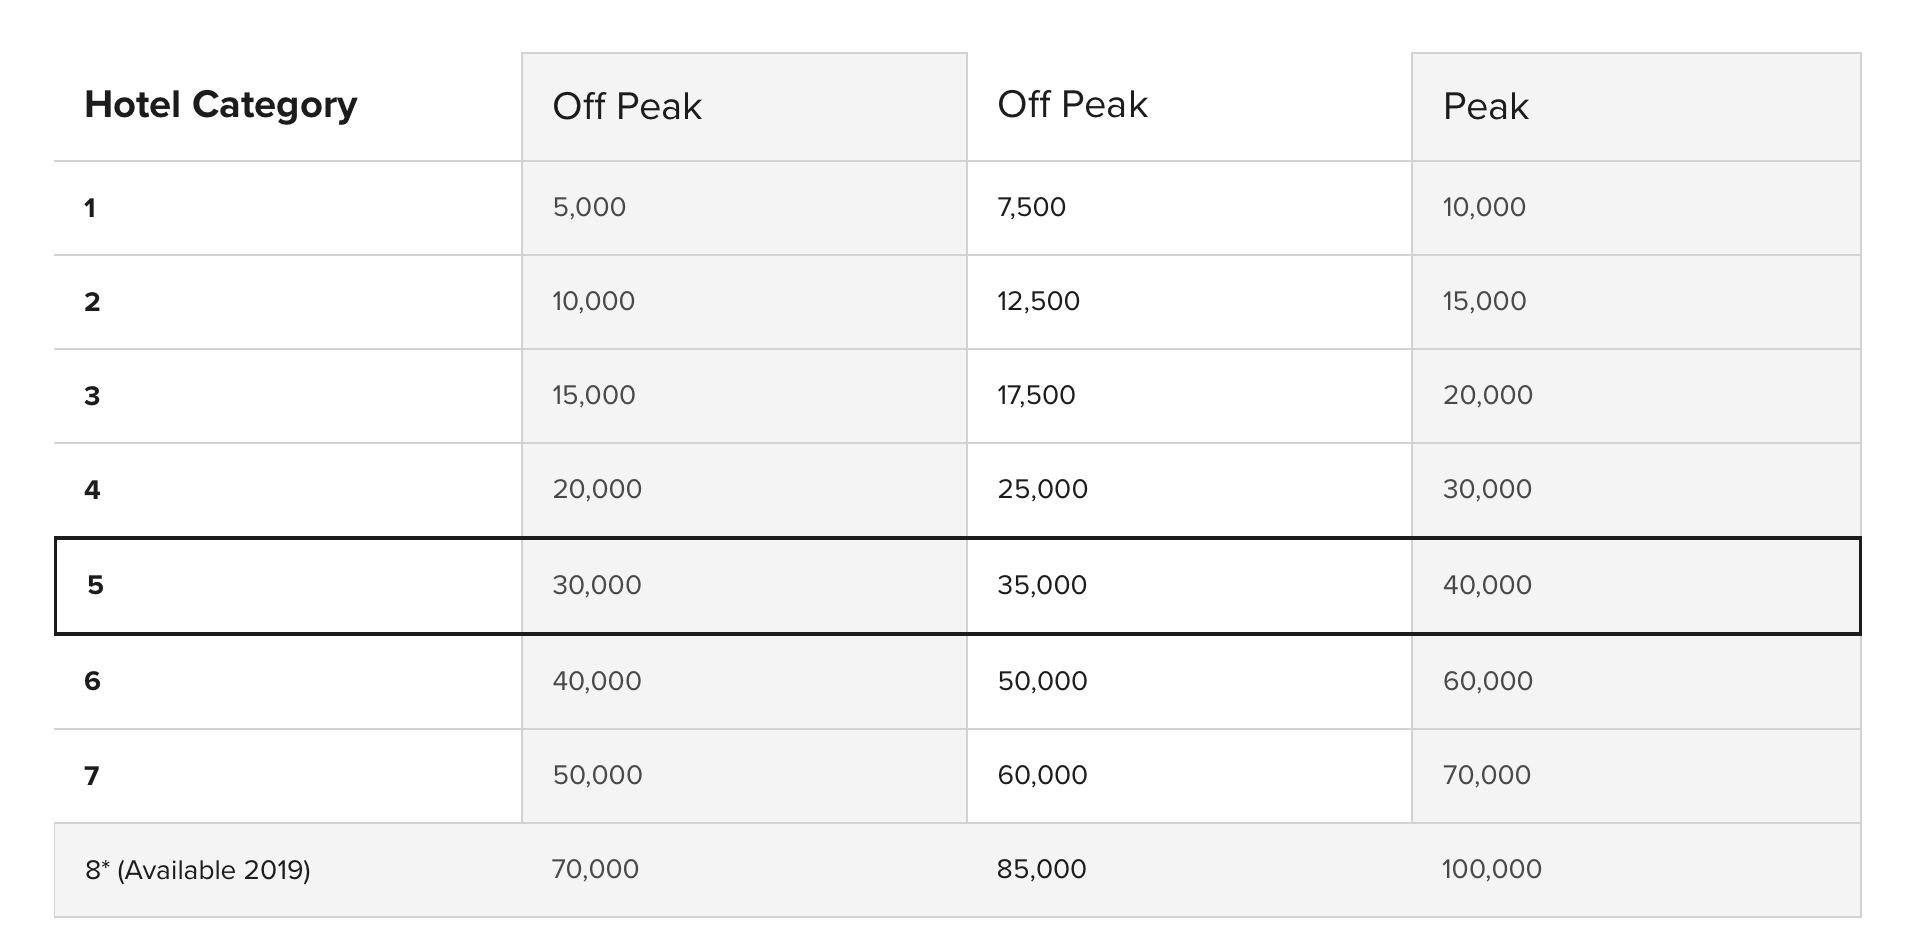The height and width of the screenshot is (940, 1910).
Task: Select category 1 Peak value 10,000
Action: pyautogui.click(x=1484, y=207)
